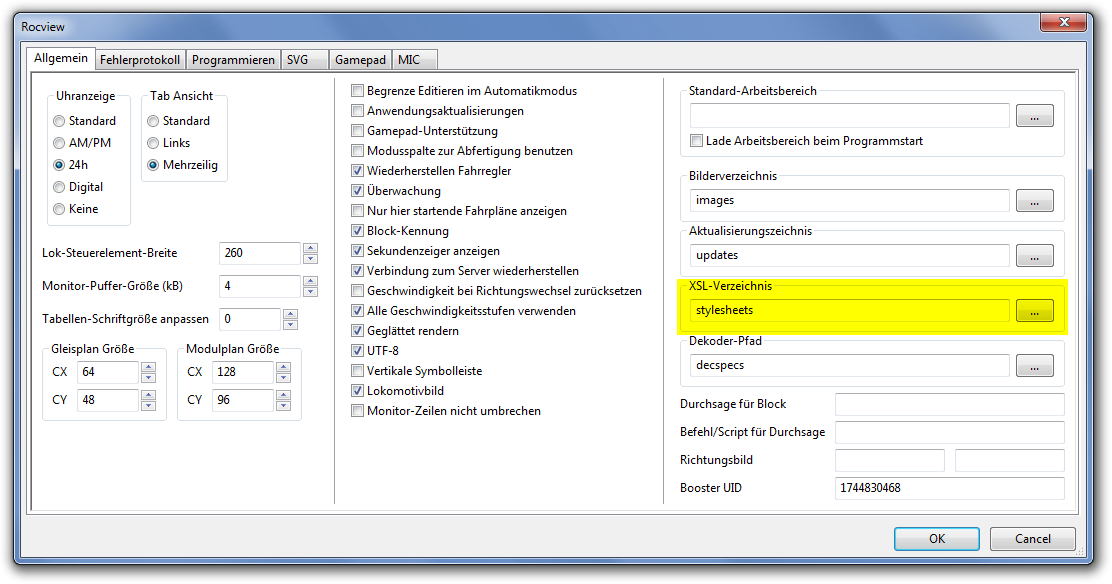The height and width of the screenshot is (584, 1112).
Task: Open the Gamepad tab
Action: 360,60
